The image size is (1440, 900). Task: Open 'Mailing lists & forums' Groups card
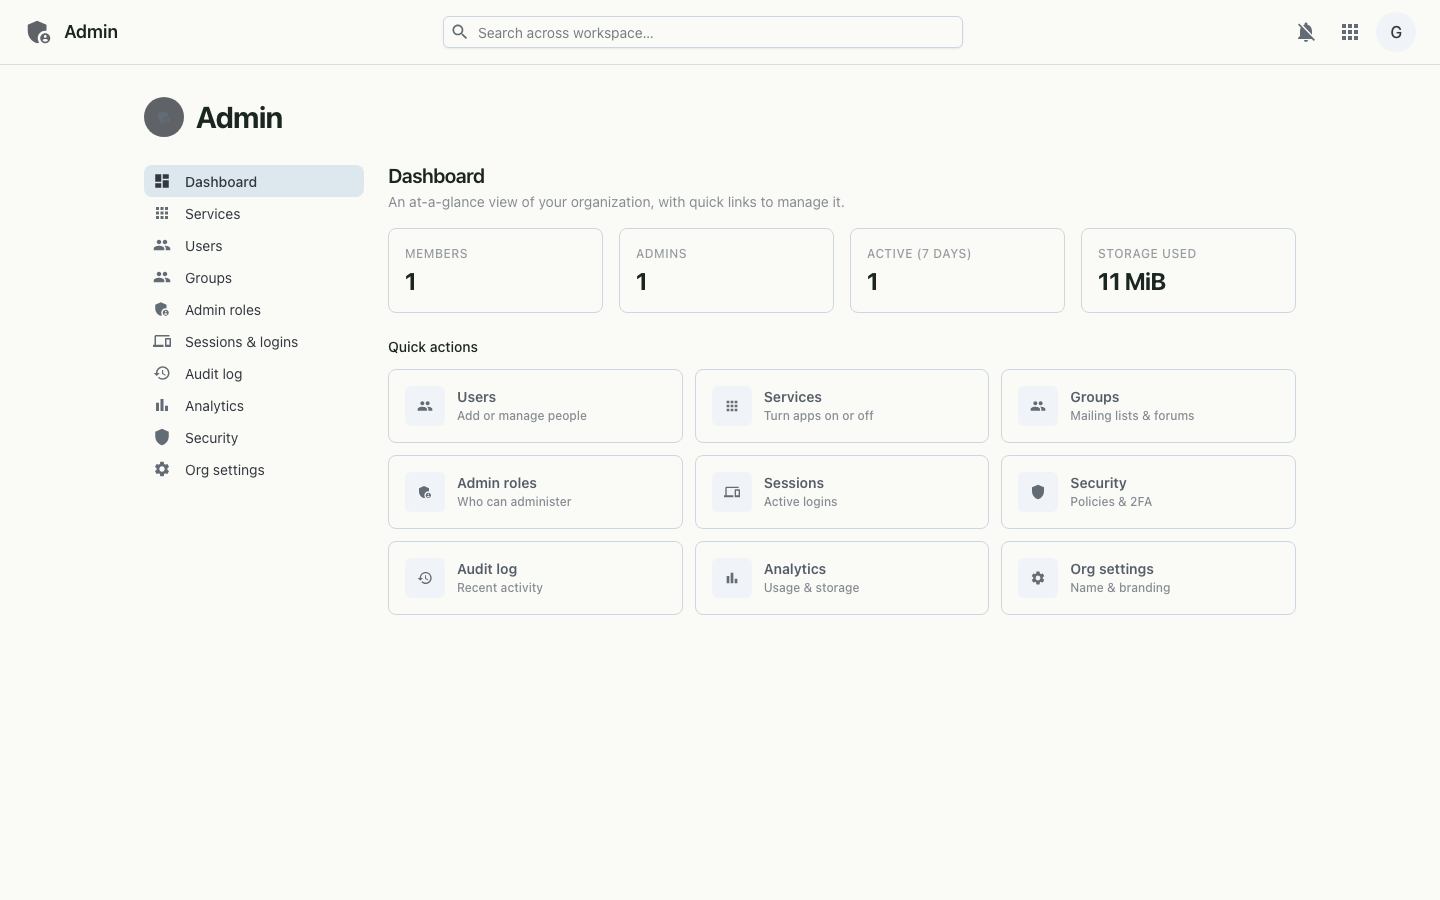pos(1148,406)
